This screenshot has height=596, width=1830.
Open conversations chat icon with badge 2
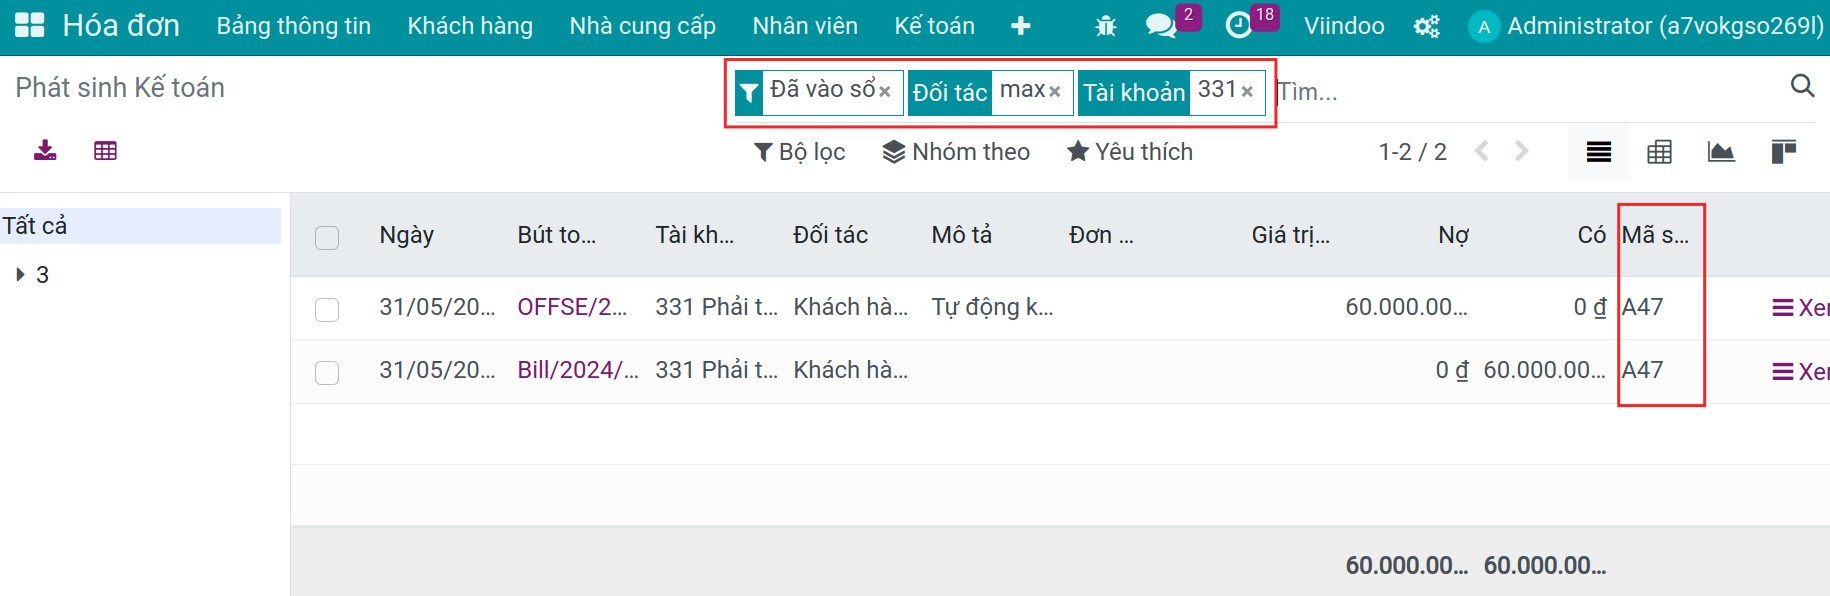(1162, 26)
